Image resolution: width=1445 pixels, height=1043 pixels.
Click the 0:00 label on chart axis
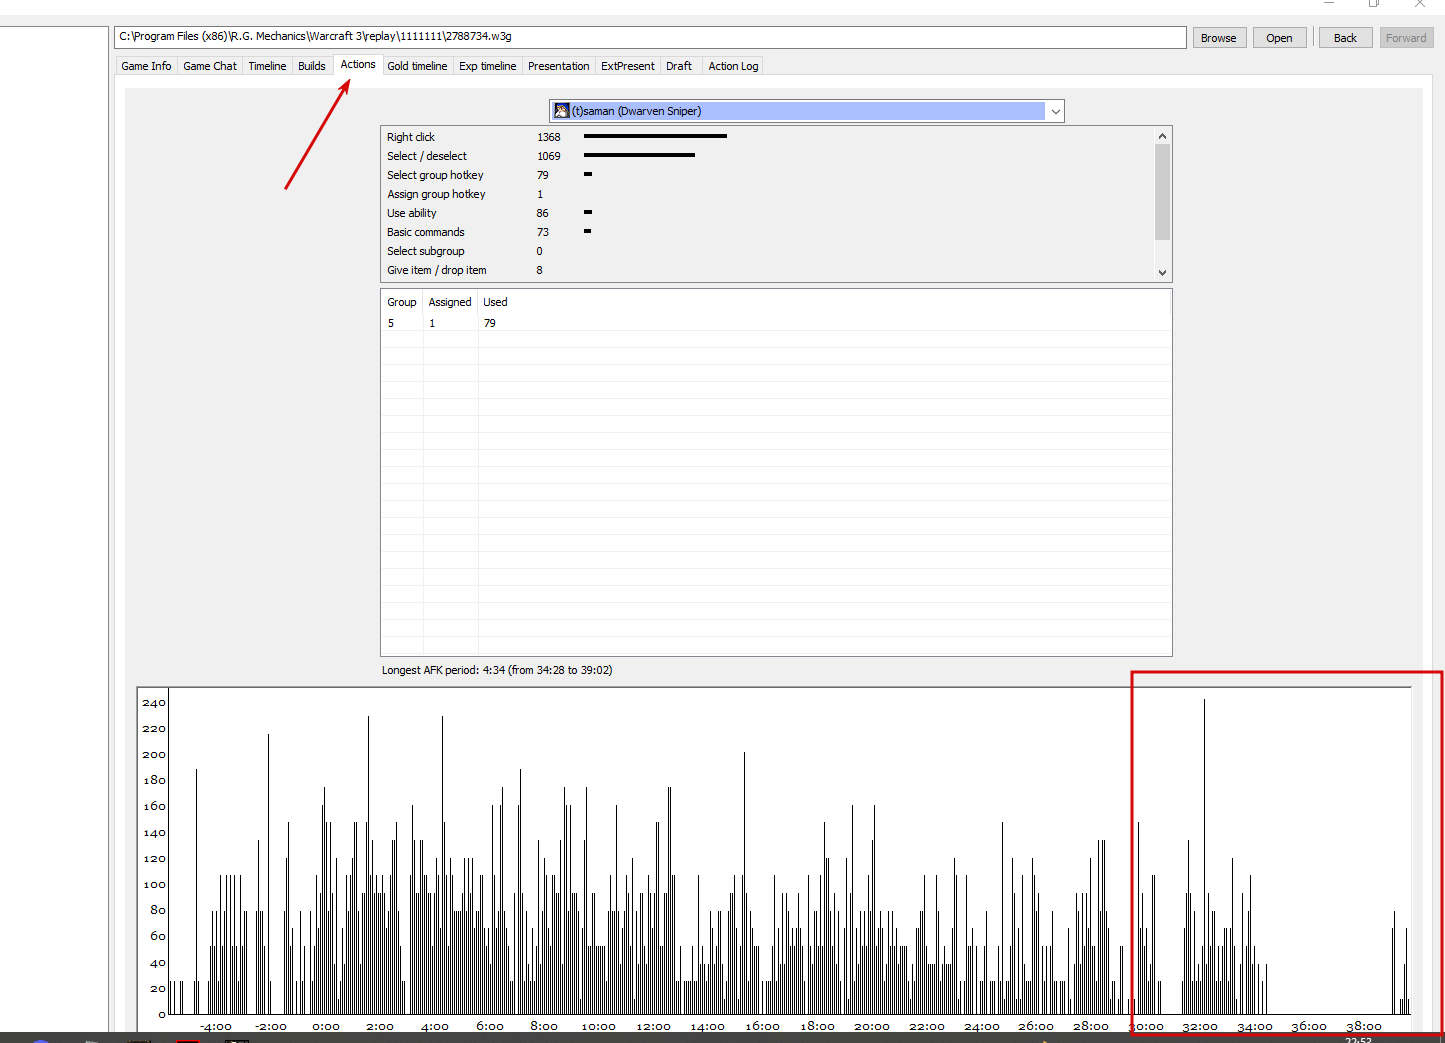click(x=326, y=1026)
